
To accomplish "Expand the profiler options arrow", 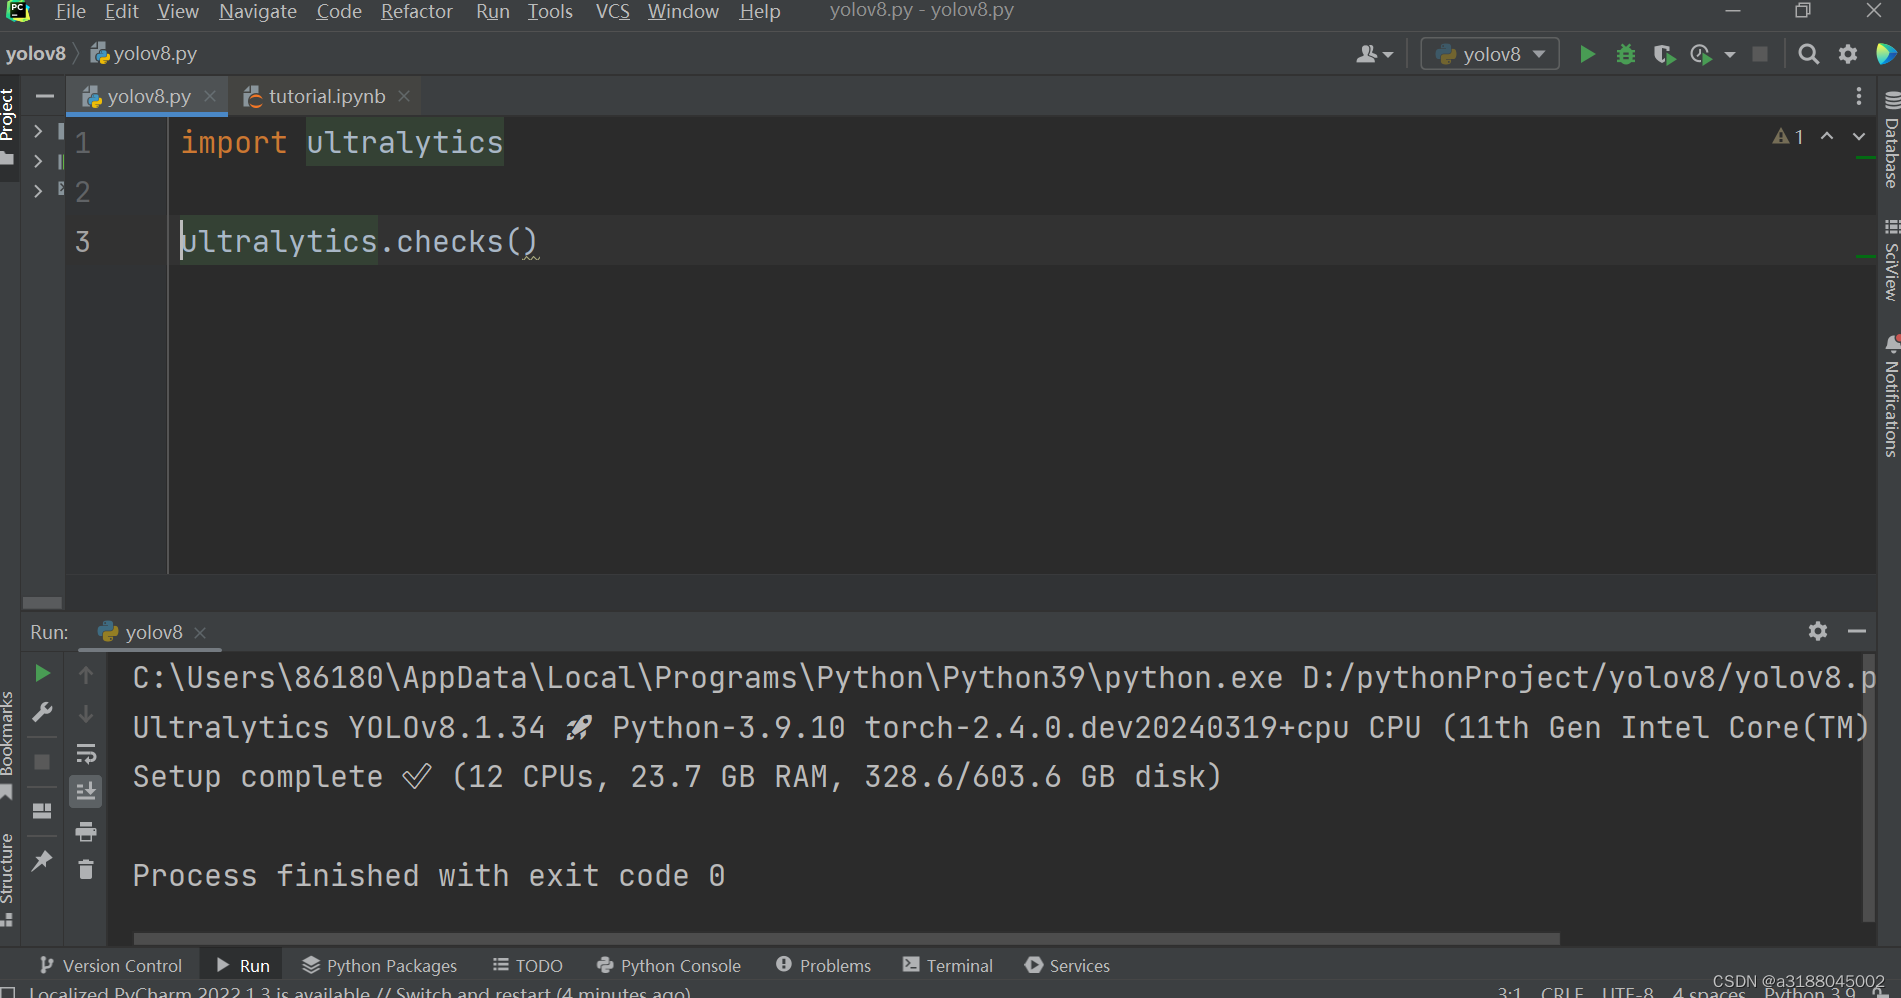I will (1730, 54).
